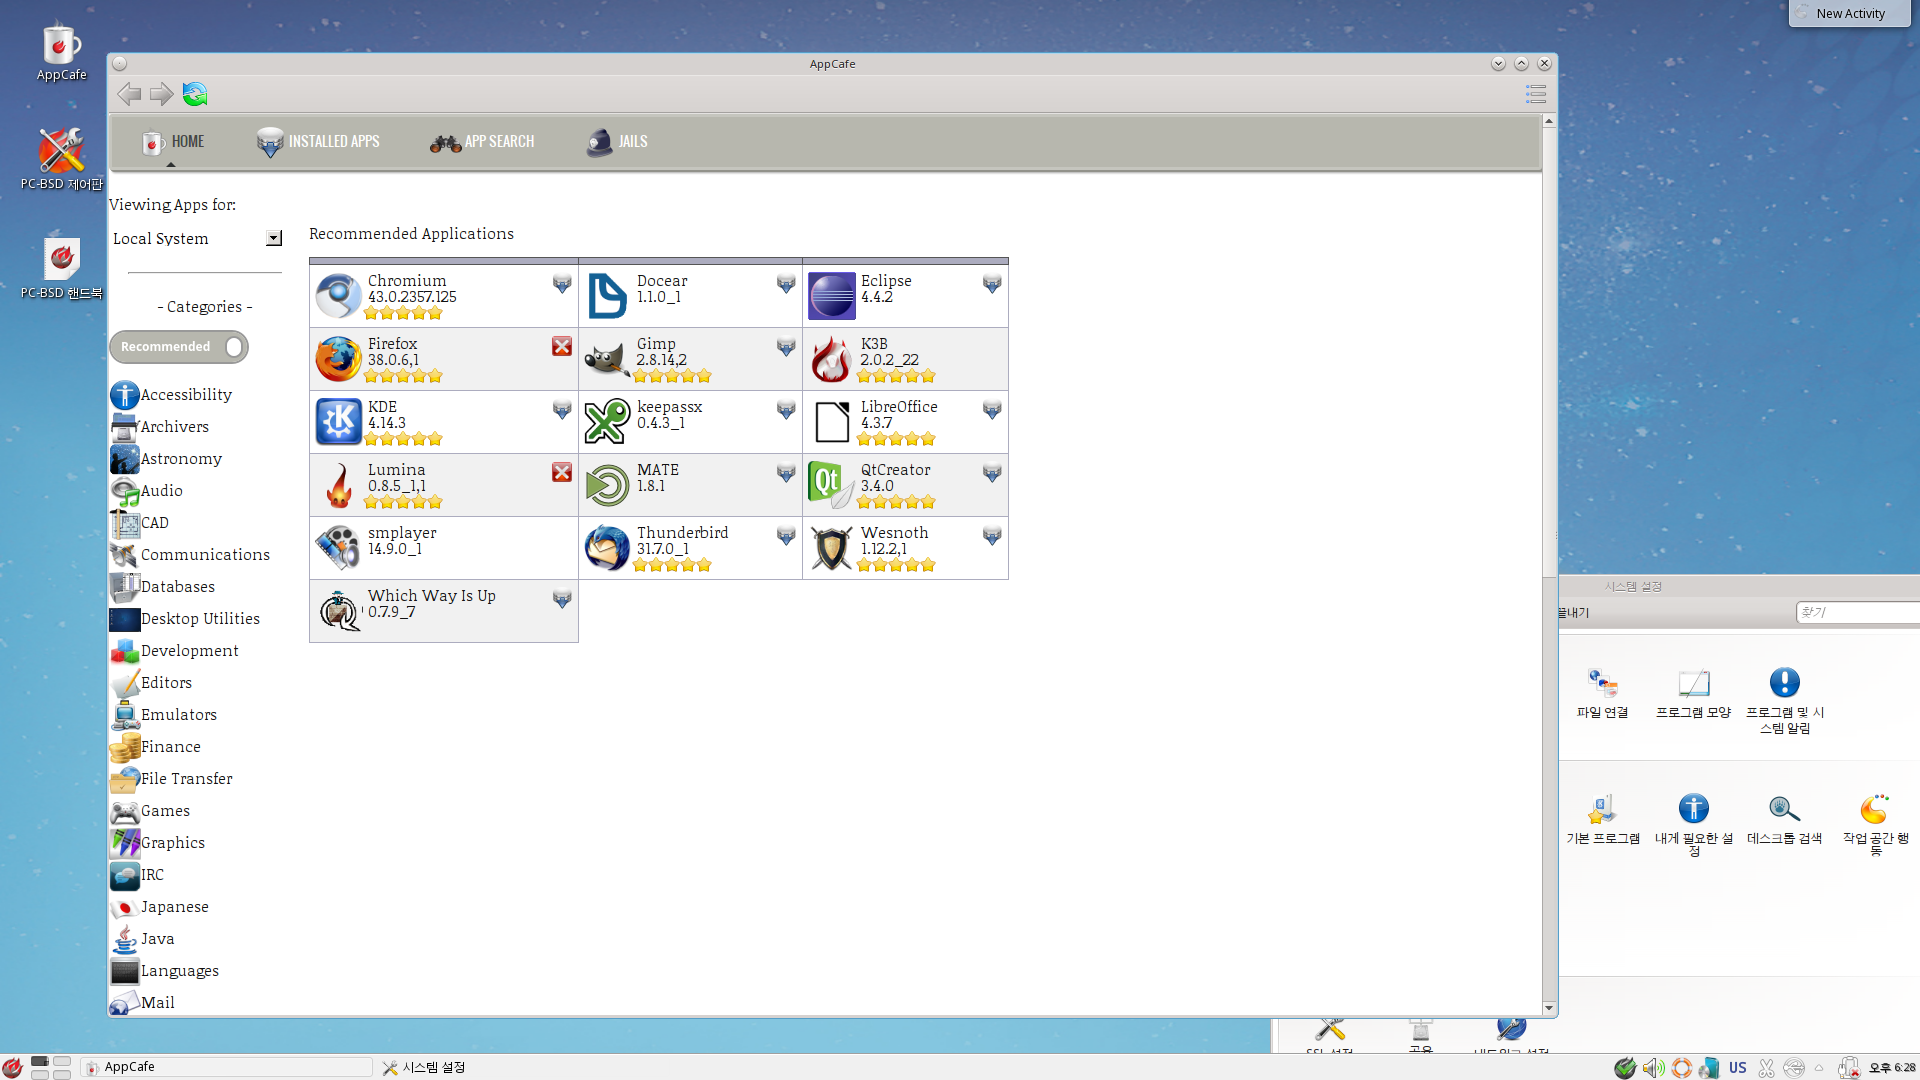The height and width of the screenshot is (1080, 1920).
Task: Install Thunderbird via its download icon
Action: pos(786,536)
